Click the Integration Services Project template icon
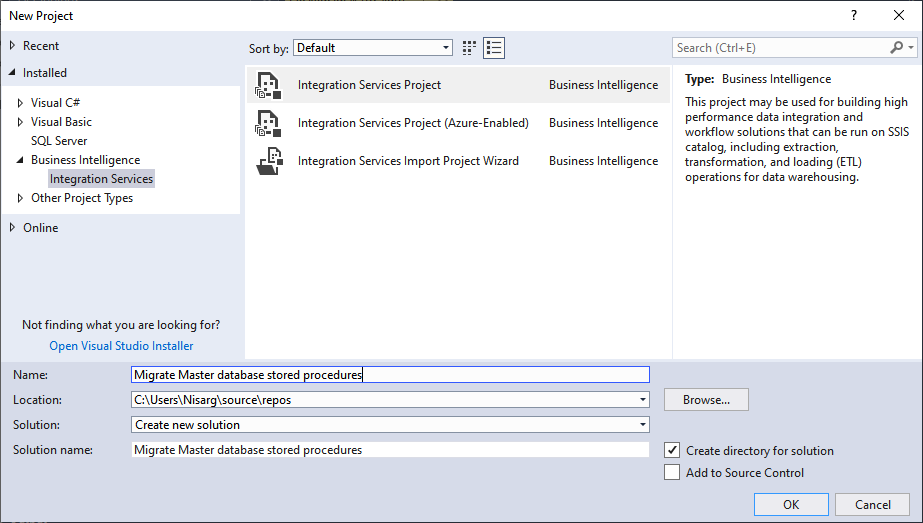 267,85
